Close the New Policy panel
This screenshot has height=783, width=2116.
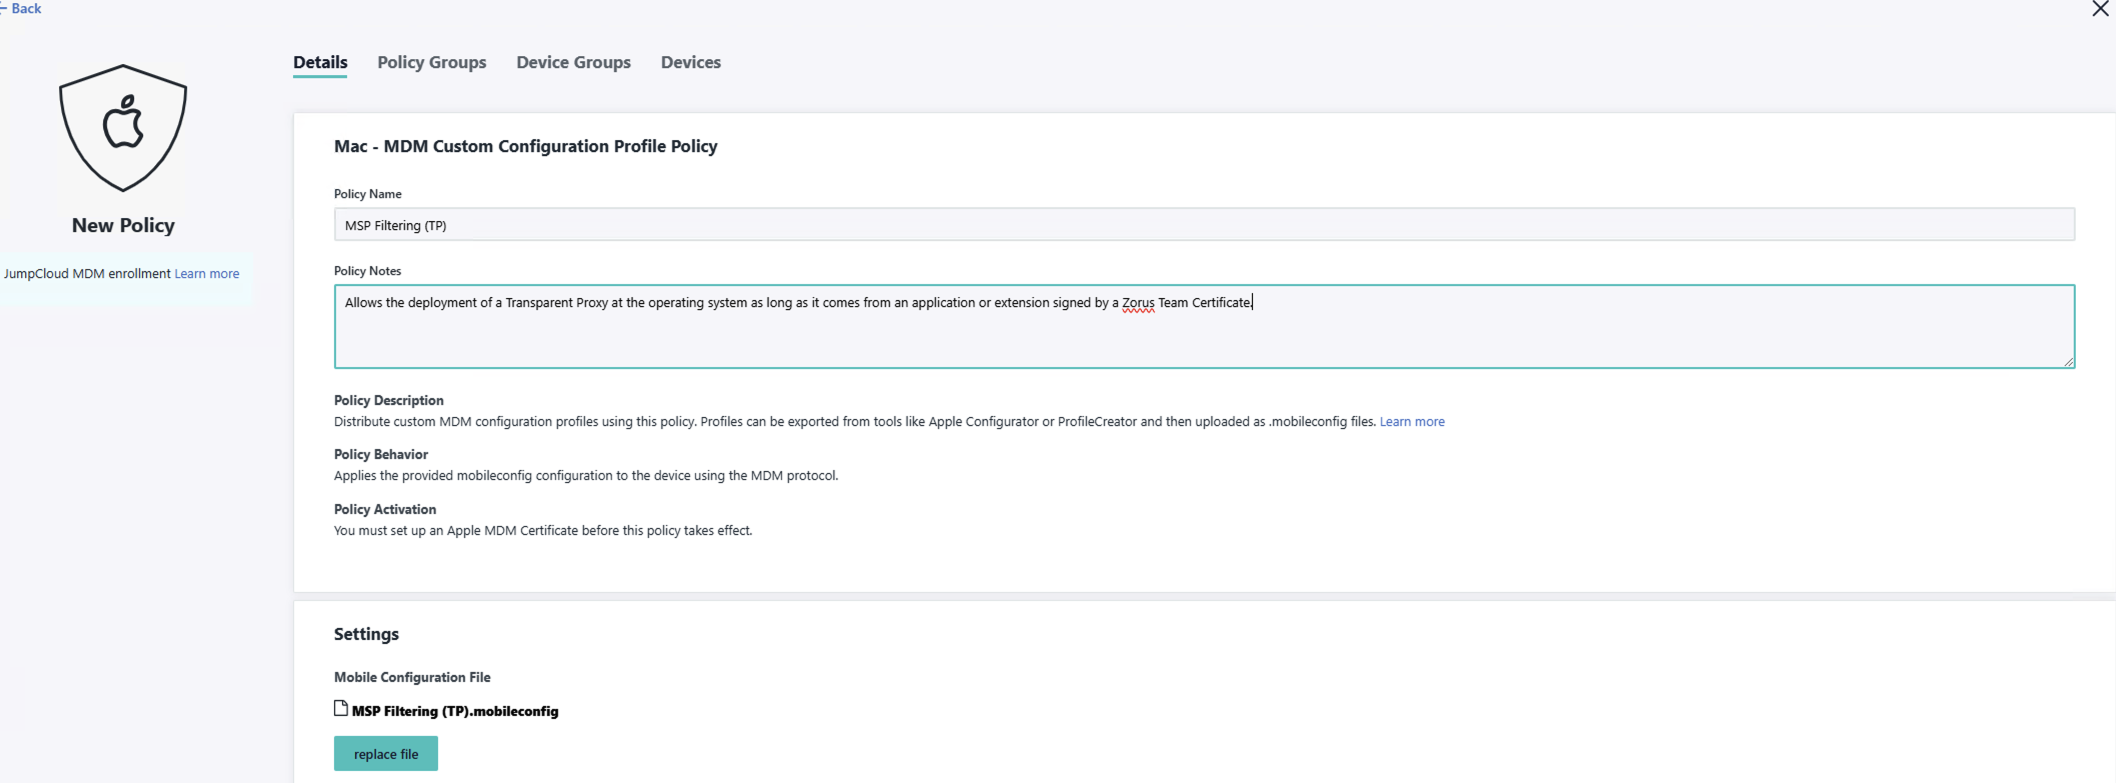(x=2100, y=9)
